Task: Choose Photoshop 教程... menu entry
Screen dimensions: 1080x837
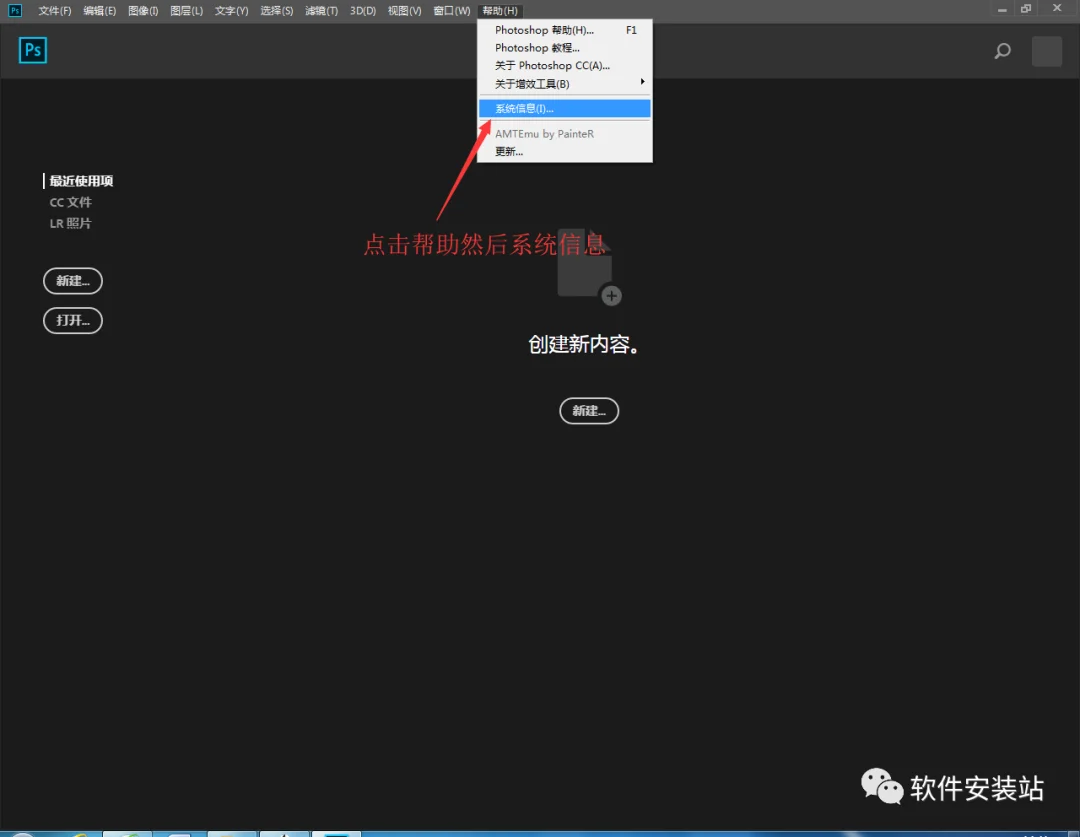Action: coord(565,48)
